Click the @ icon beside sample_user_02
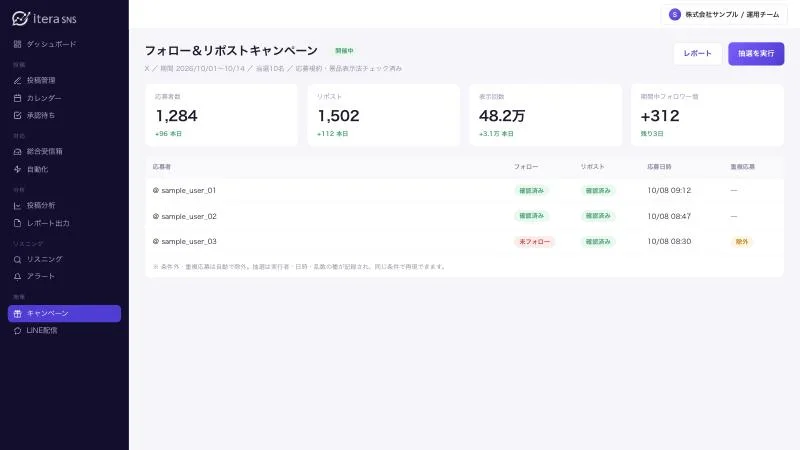Image resolution: width=800 pixels, height=450 pixels. [156, 216]
